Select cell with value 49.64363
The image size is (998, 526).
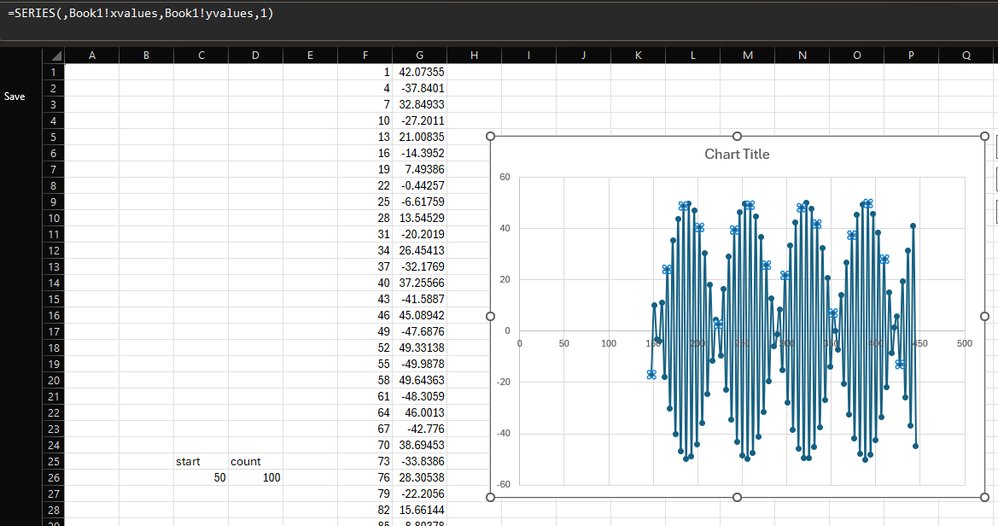pos(419,380)
